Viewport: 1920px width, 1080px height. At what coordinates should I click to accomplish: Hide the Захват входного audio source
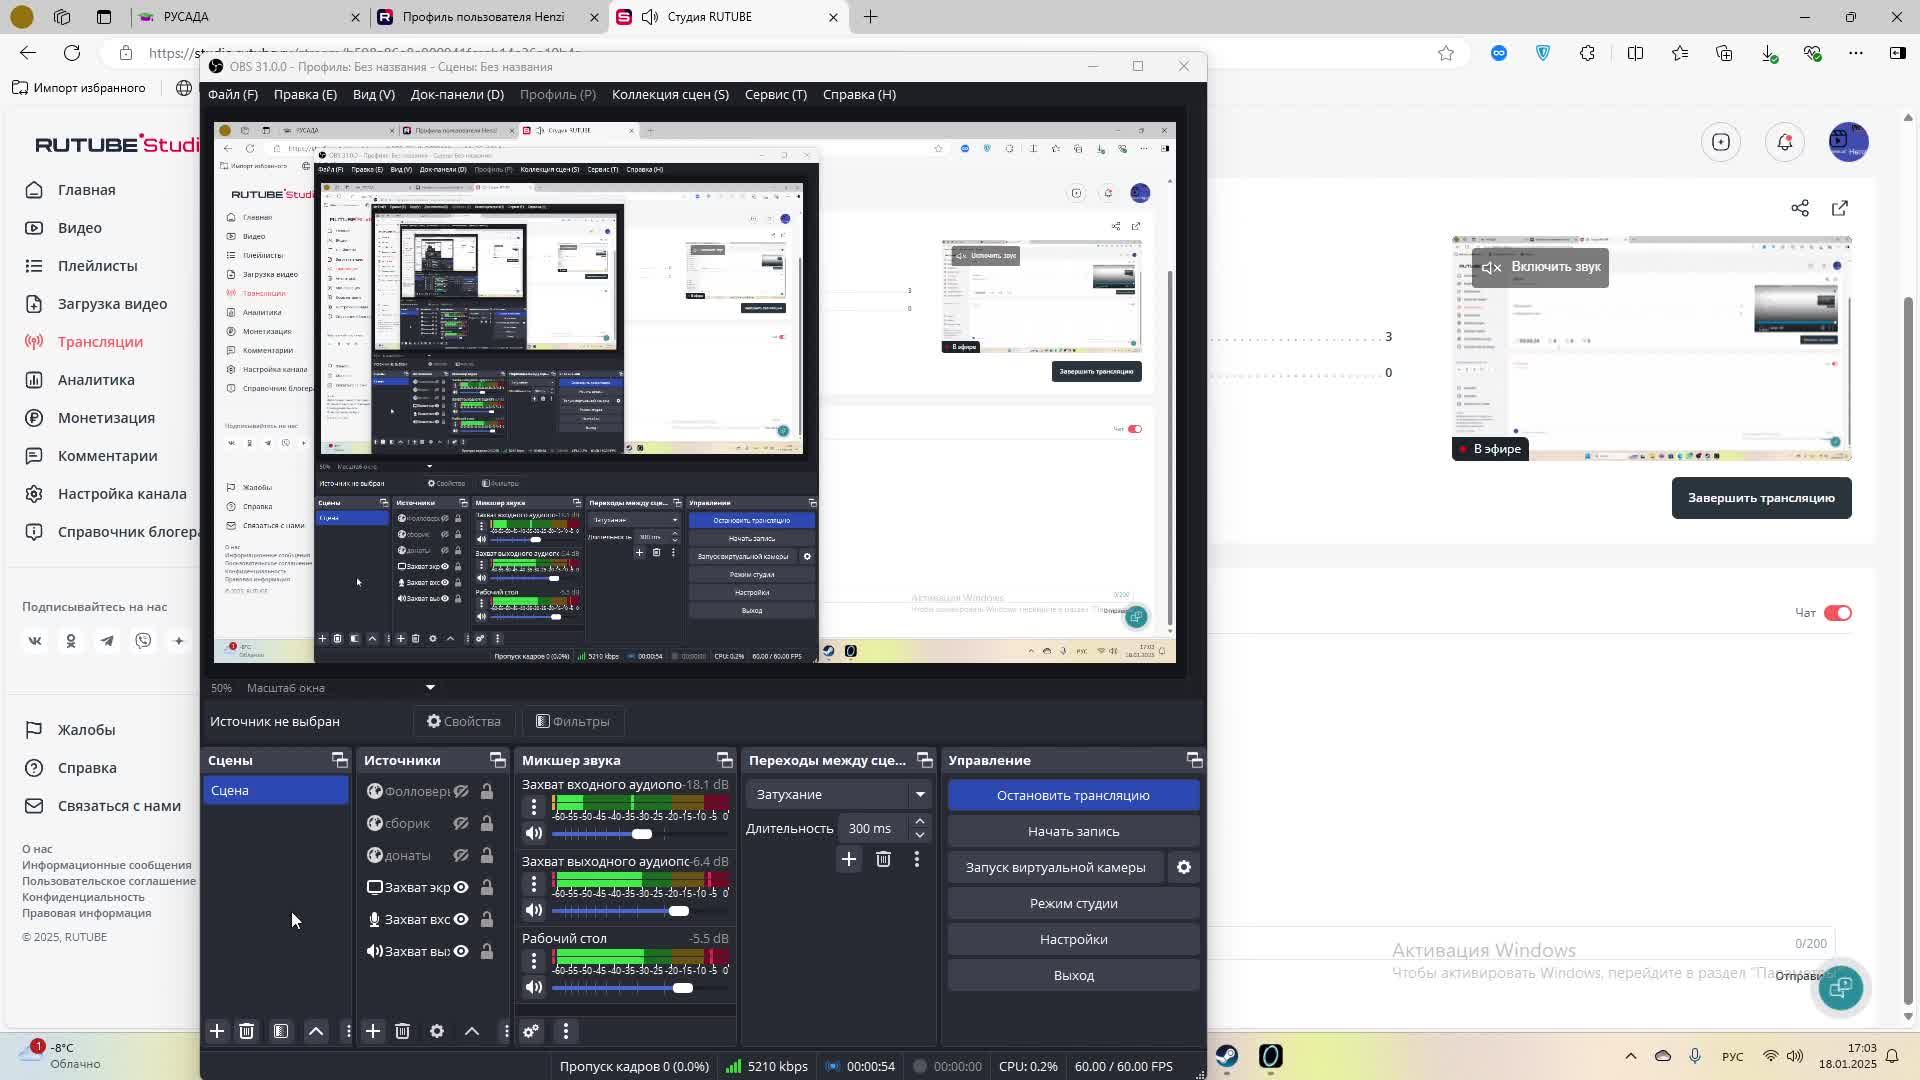pyautogui.click(x=461, y=919)
